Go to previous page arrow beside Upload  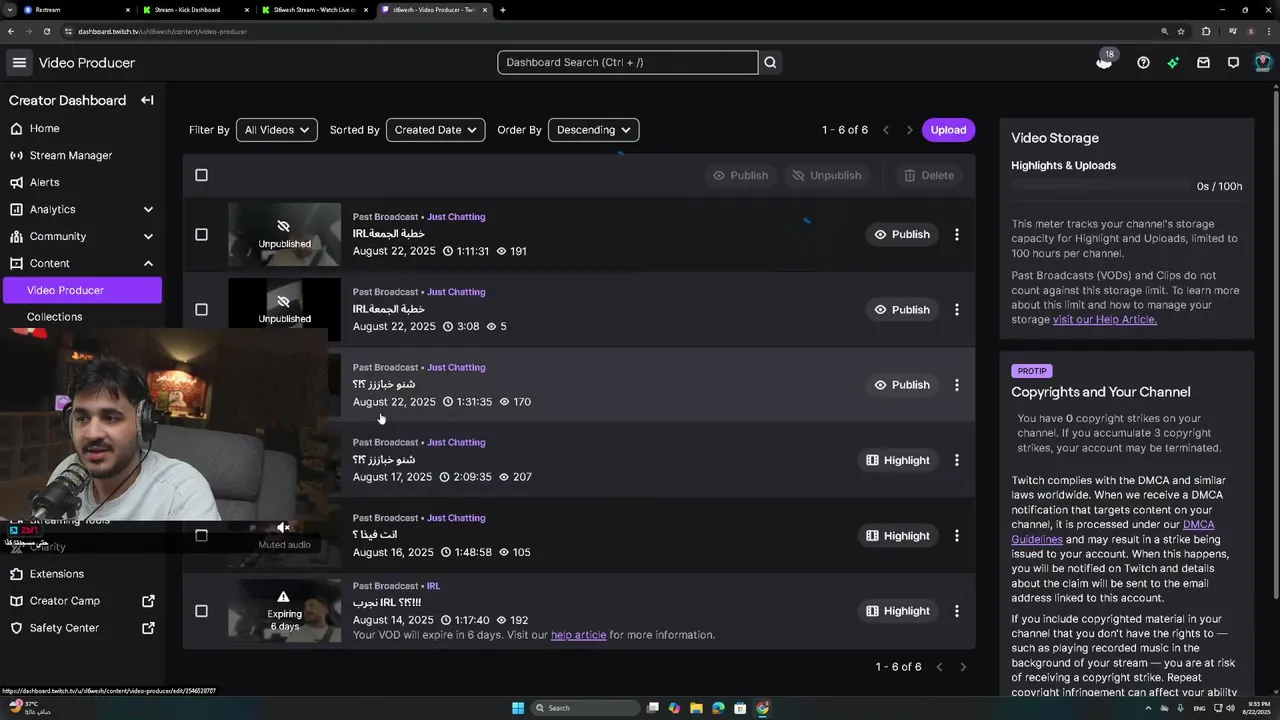(x=885, y=130)
